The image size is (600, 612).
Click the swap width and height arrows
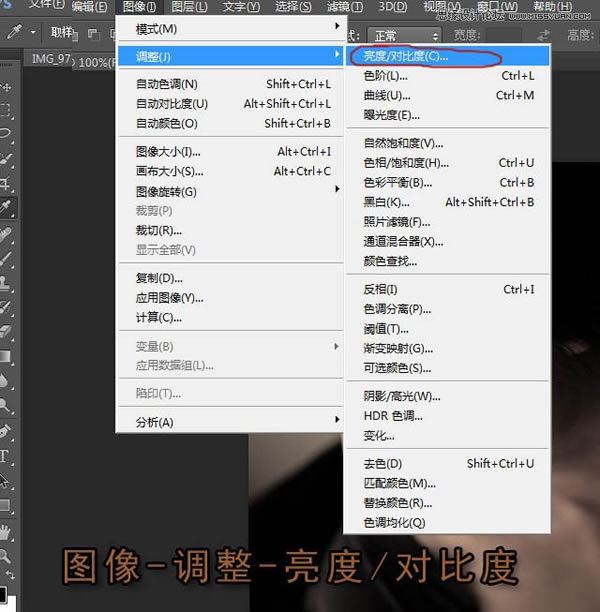pyautogui.click(x=543, y=36)
